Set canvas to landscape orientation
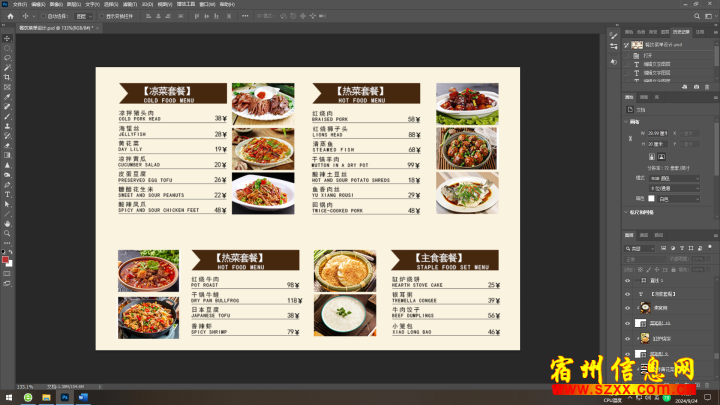The image size is (720, 405). (661, 157)
